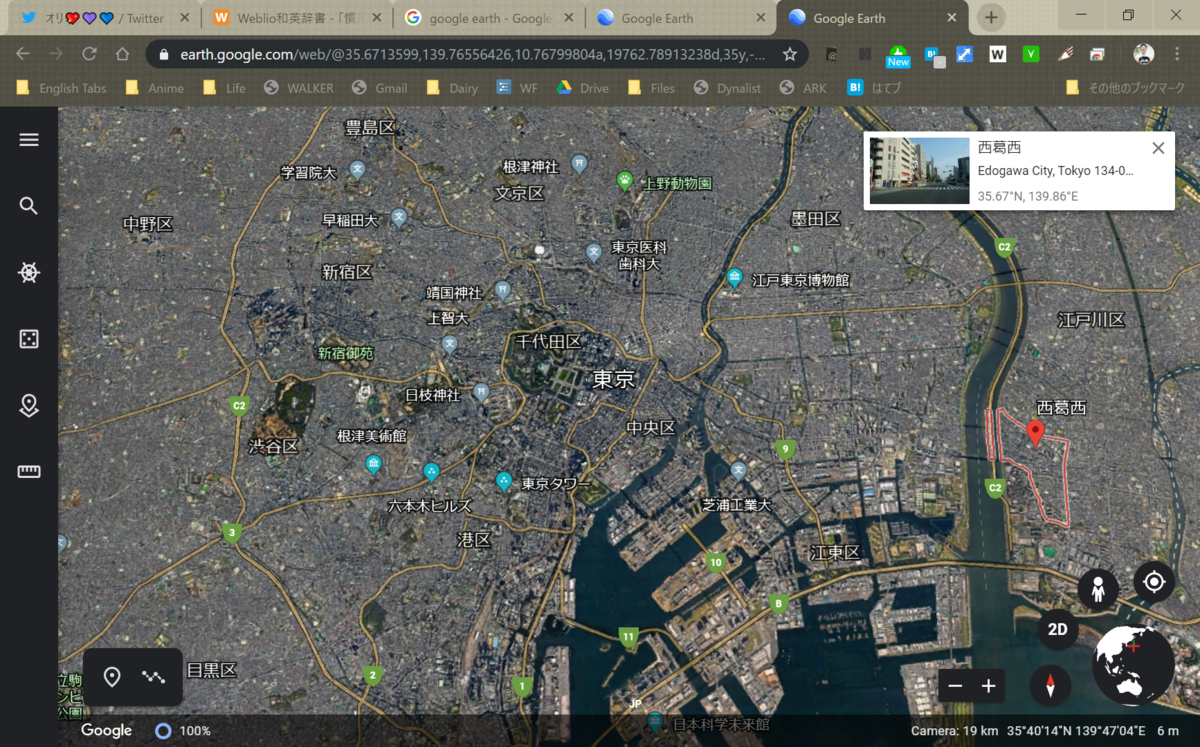Open the 西葛西 Street View thumbnail
The height and width of the screenshot is (747, 1200).
click(x=919, y=171)
